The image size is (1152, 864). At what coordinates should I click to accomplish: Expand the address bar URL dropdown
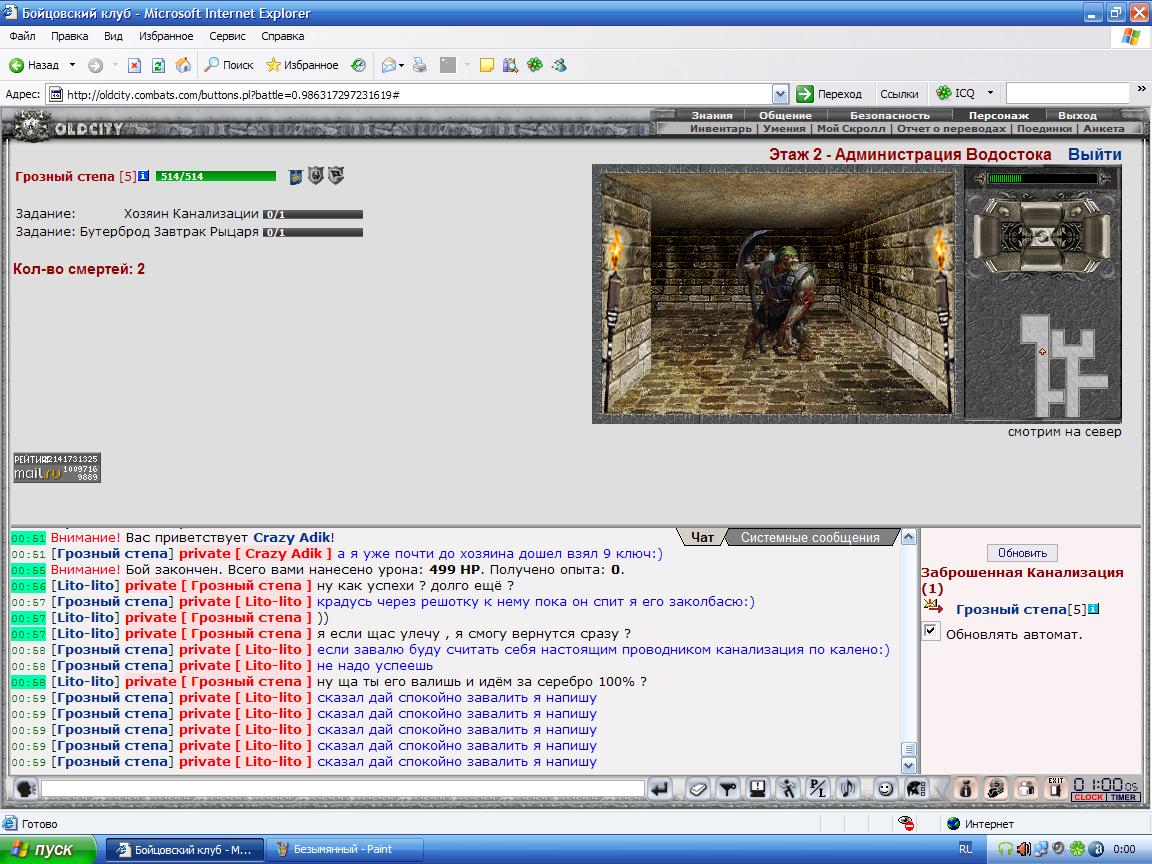780,94
